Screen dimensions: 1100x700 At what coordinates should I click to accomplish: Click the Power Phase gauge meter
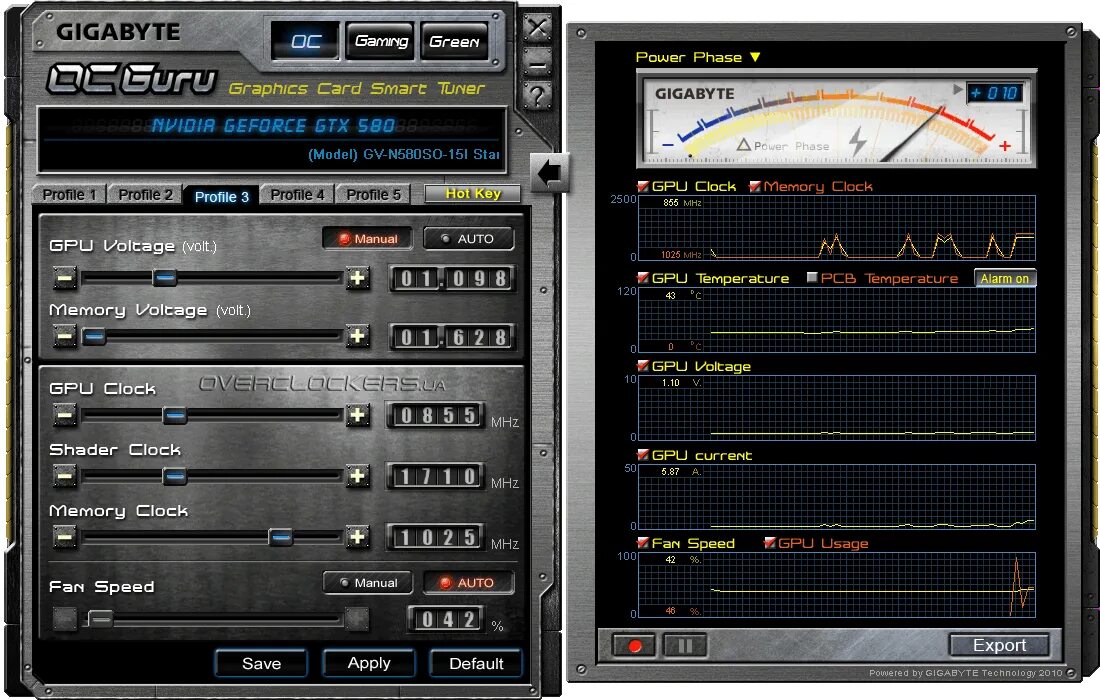click(836, 119)
